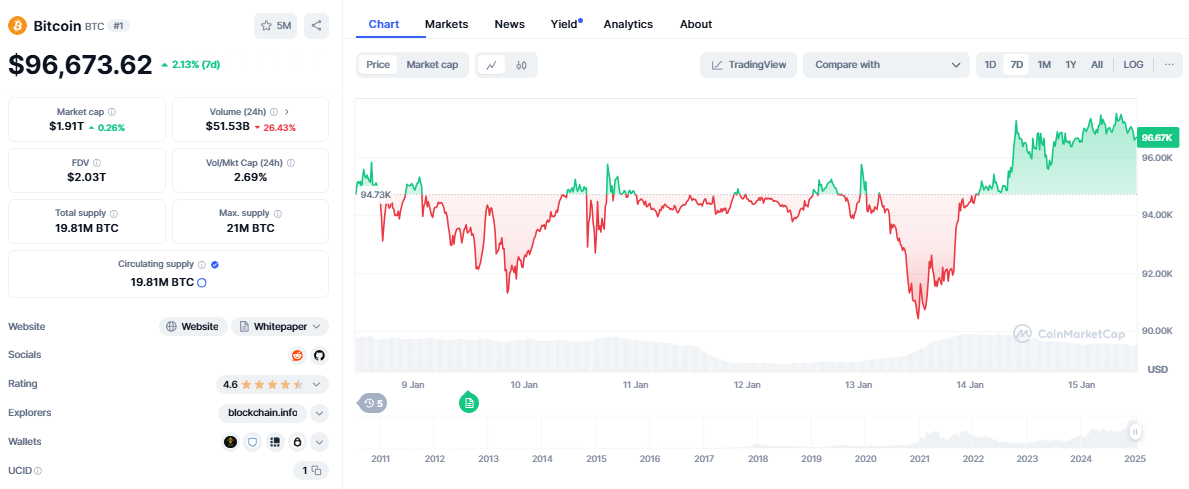Select the Ledger wallet icon
The width and height of the screenshot is (1189, 489).
coord(275,441)
